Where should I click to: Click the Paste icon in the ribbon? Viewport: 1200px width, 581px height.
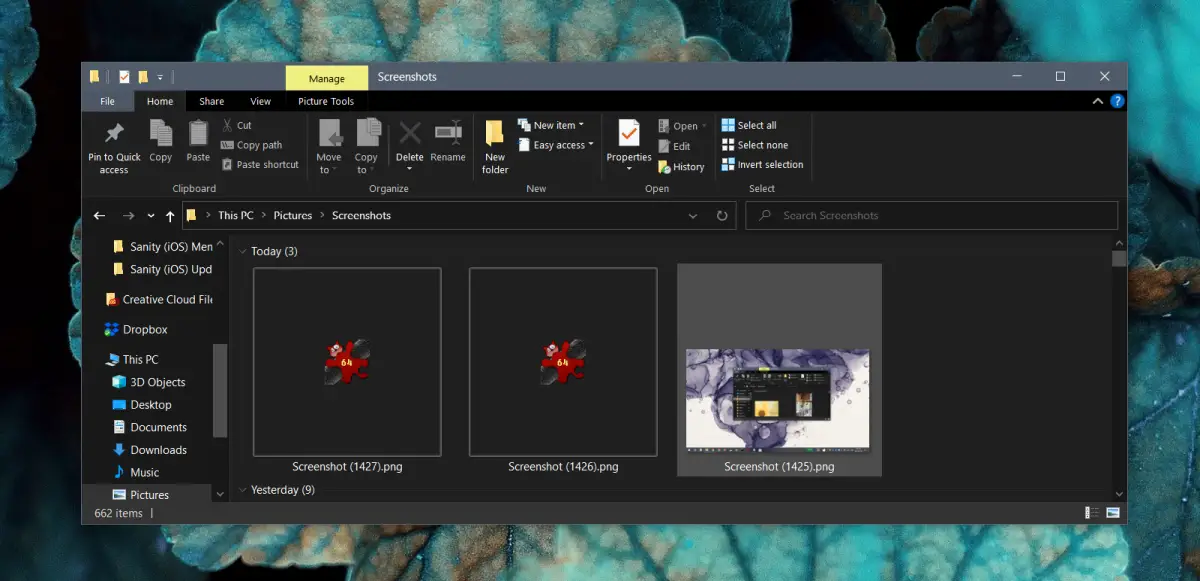click(198, 134)
